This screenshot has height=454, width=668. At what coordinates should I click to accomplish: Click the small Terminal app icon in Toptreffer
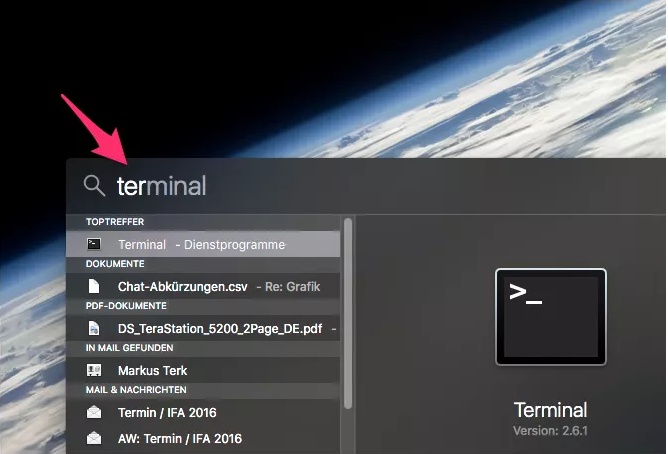point(94,244)
